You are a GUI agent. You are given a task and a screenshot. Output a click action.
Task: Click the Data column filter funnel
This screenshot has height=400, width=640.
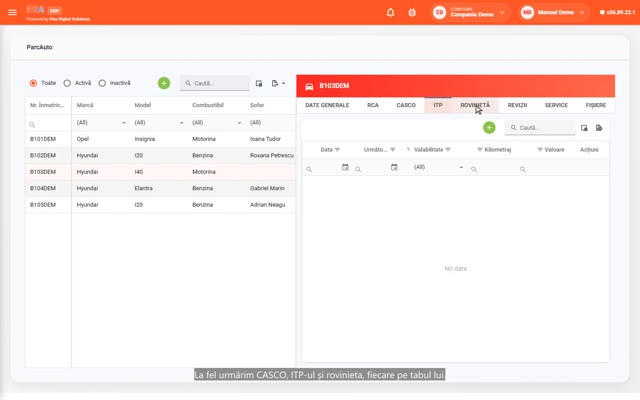pyautogui.click(x=337, y=150)
